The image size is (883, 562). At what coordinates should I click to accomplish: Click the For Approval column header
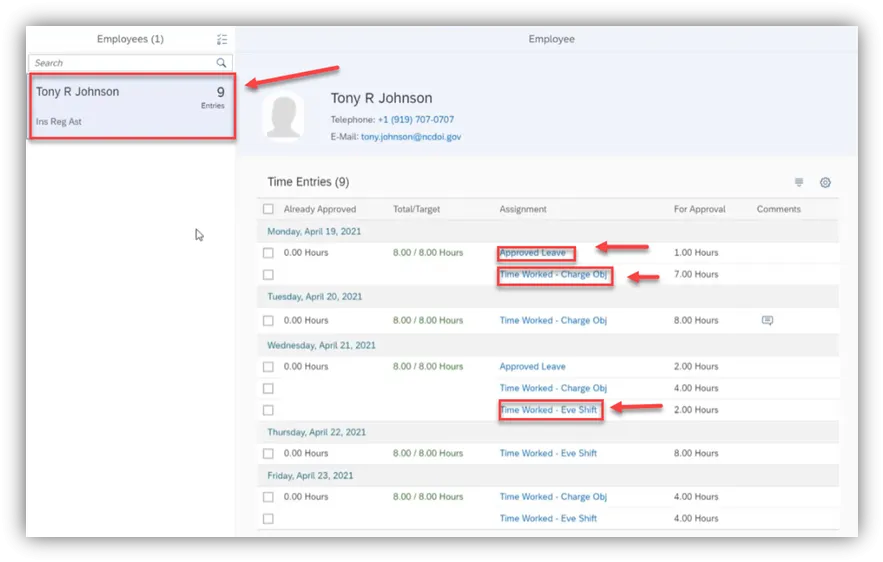(x=700, y=210)
